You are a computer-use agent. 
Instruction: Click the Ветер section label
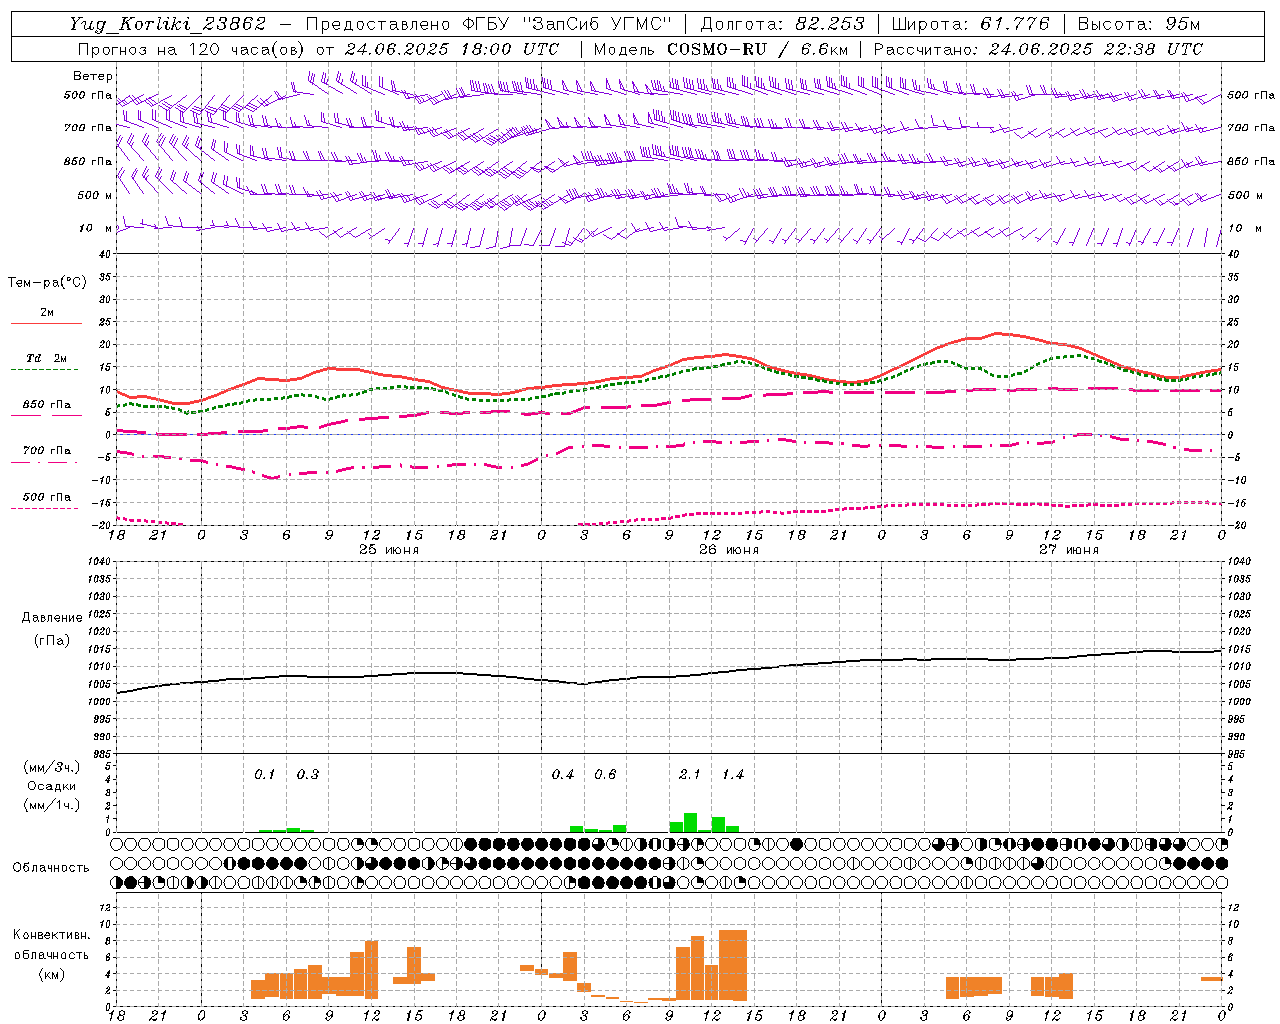[93, 76]
